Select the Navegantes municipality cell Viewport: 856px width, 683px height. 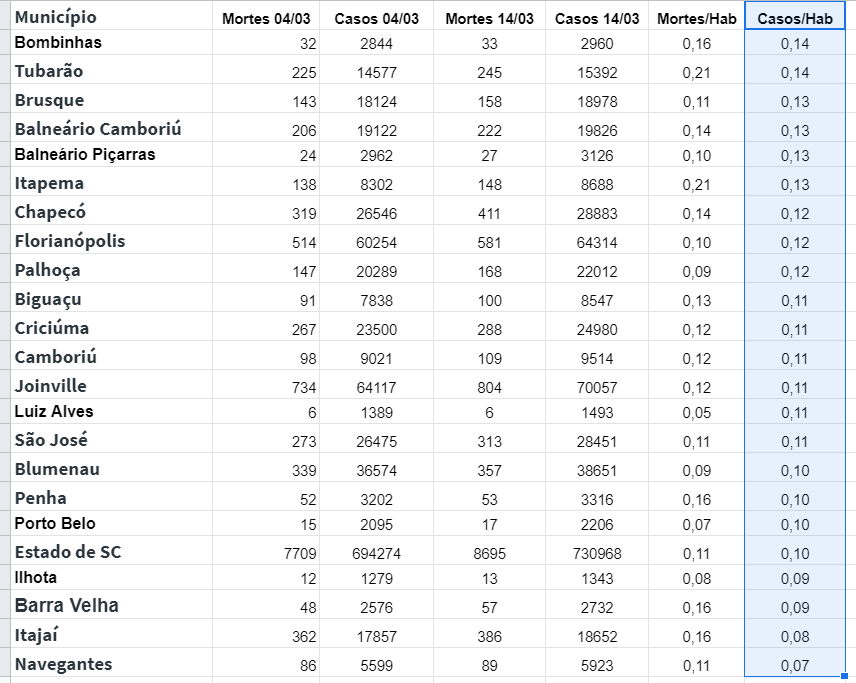click(111, 663)
